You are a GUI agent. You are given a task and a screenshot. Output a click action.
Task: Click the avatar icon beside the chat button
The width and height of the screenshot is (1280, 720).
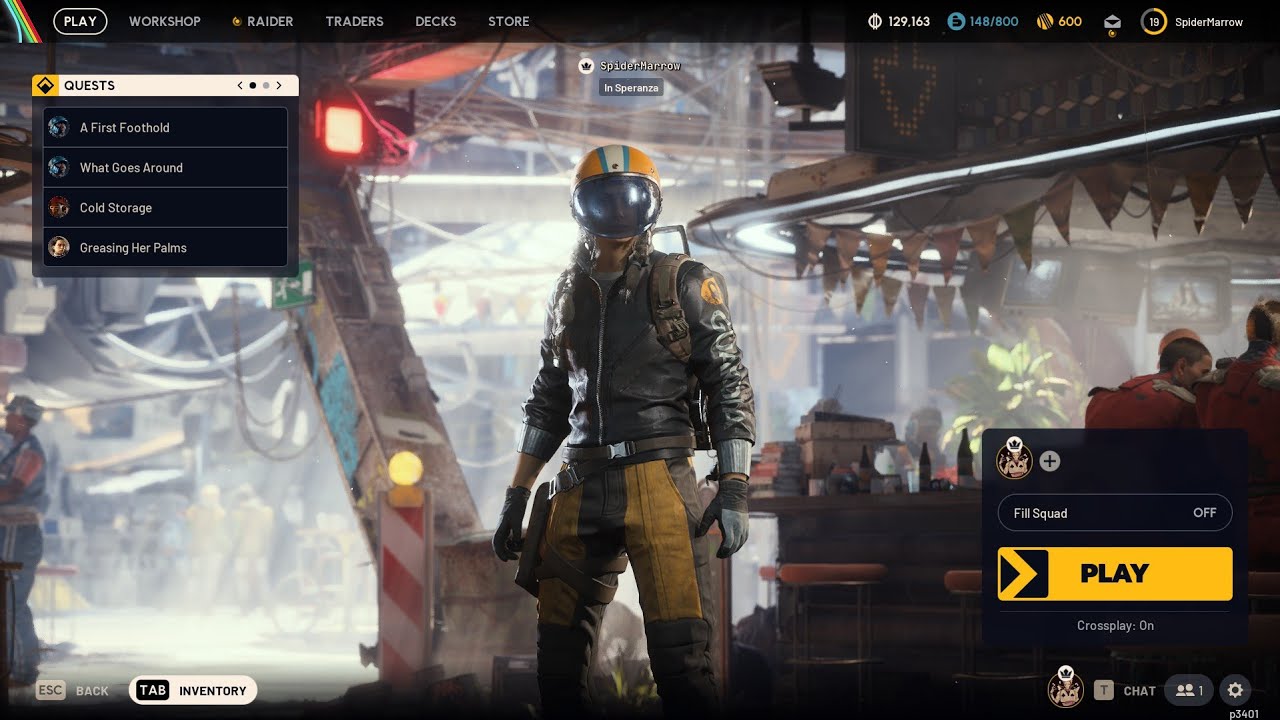click(1065, 688)
